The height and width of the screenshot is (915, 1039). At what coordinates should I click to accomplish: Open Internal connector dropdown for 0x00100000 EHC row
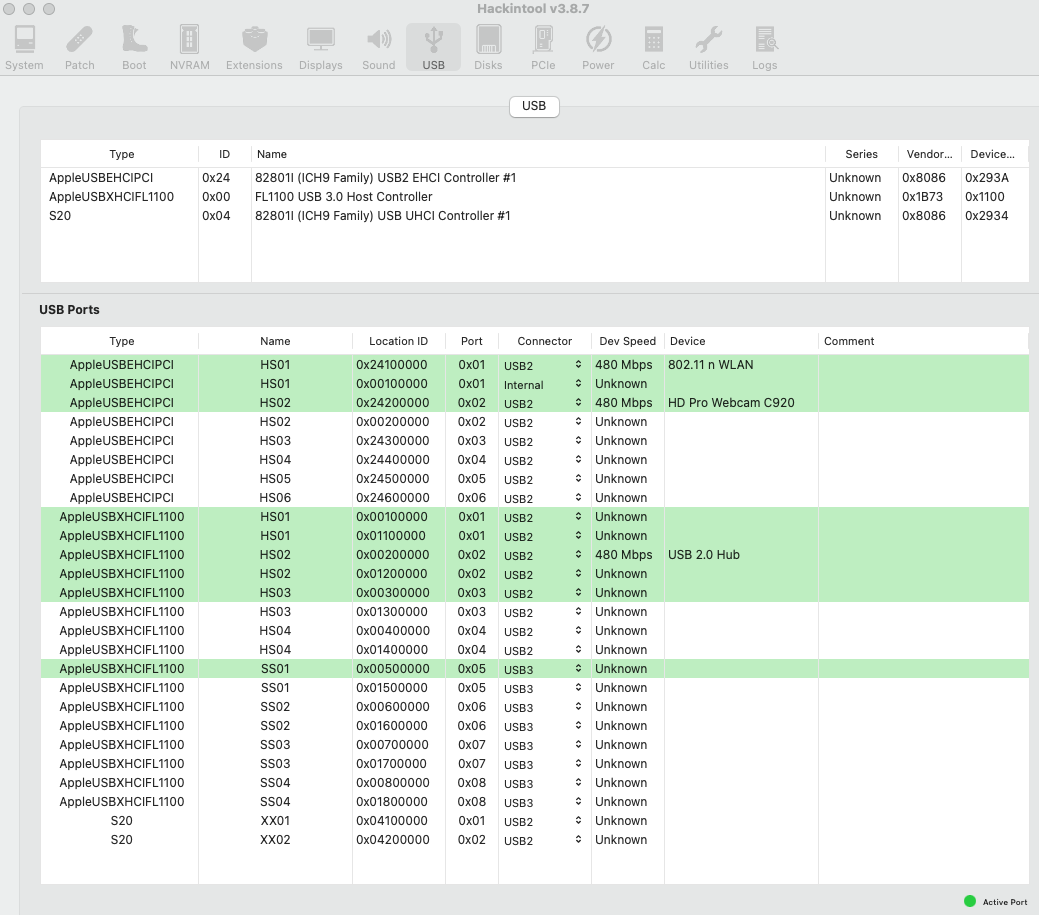(543, 384)
